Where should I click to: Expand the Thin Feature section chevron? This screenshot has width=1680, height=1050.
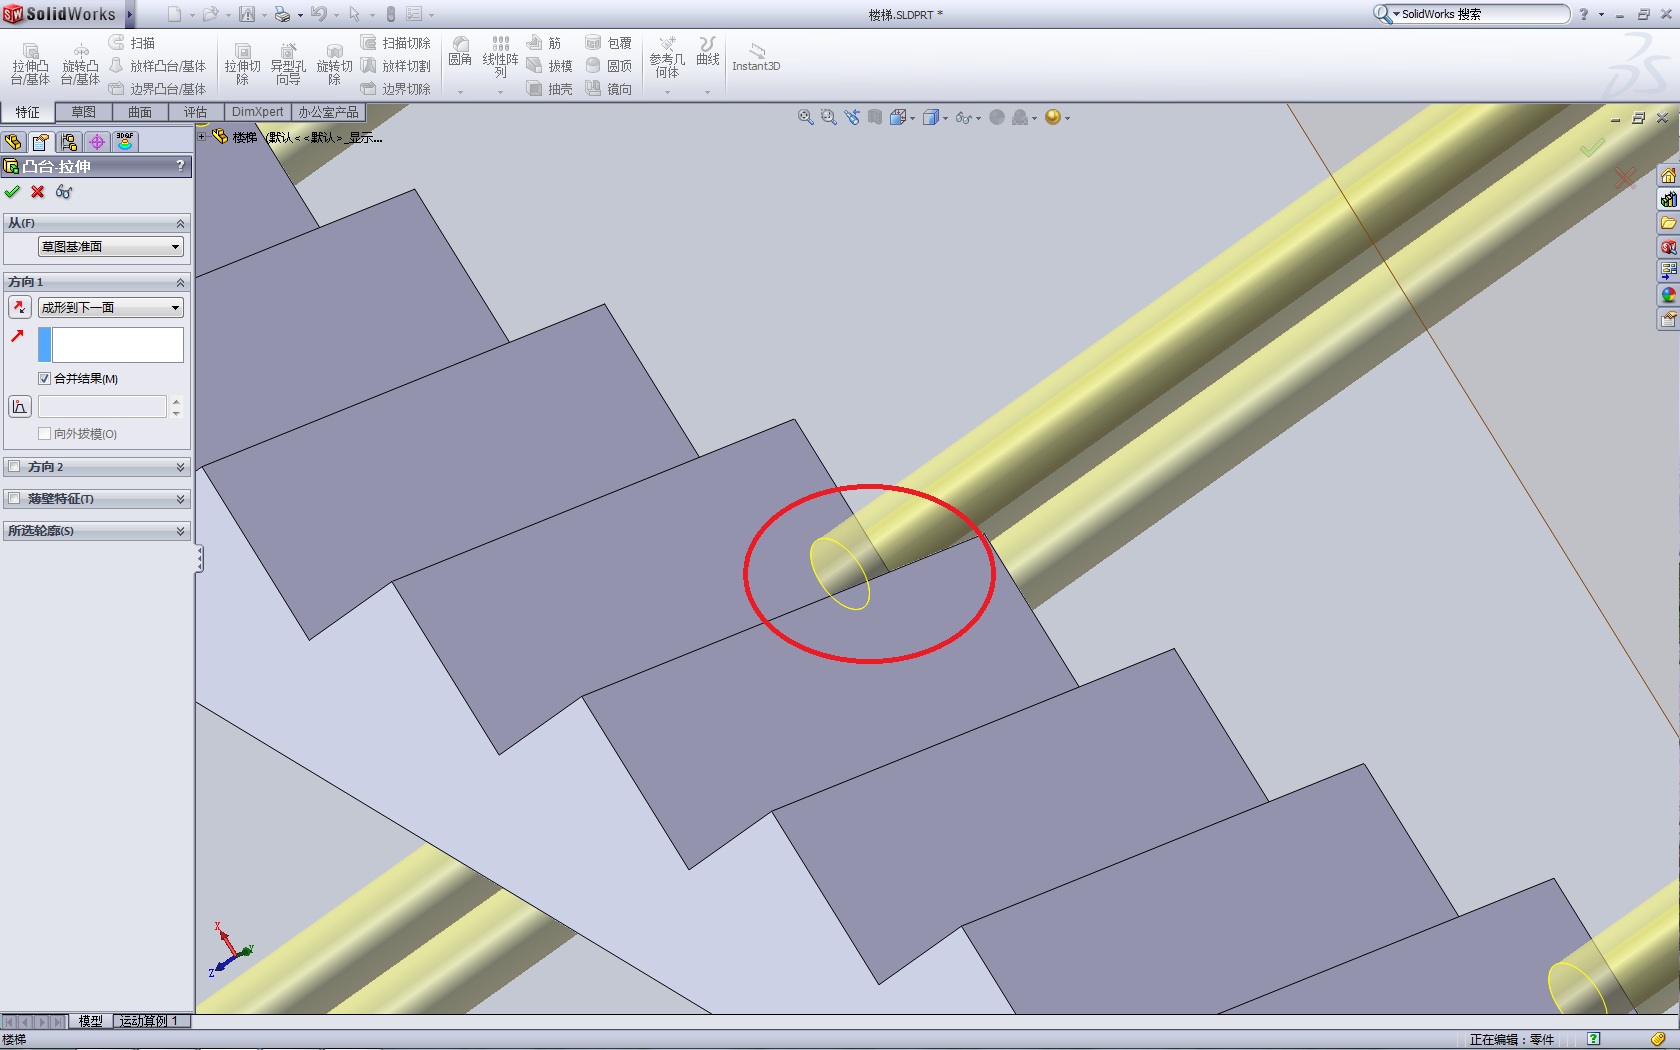click(181, 499)
